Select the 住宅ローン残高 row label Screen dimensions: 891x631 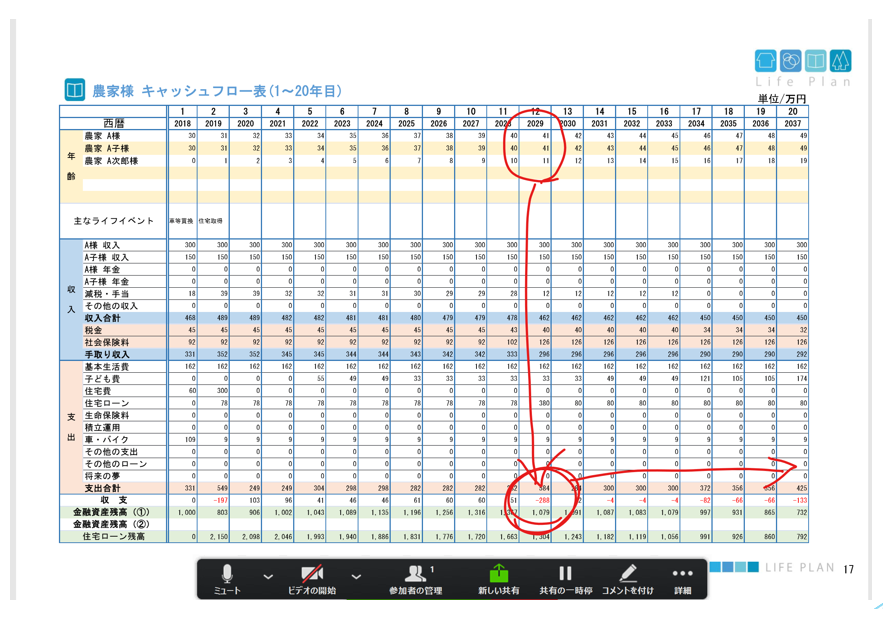pyautogui.click(x=115, y=536)
